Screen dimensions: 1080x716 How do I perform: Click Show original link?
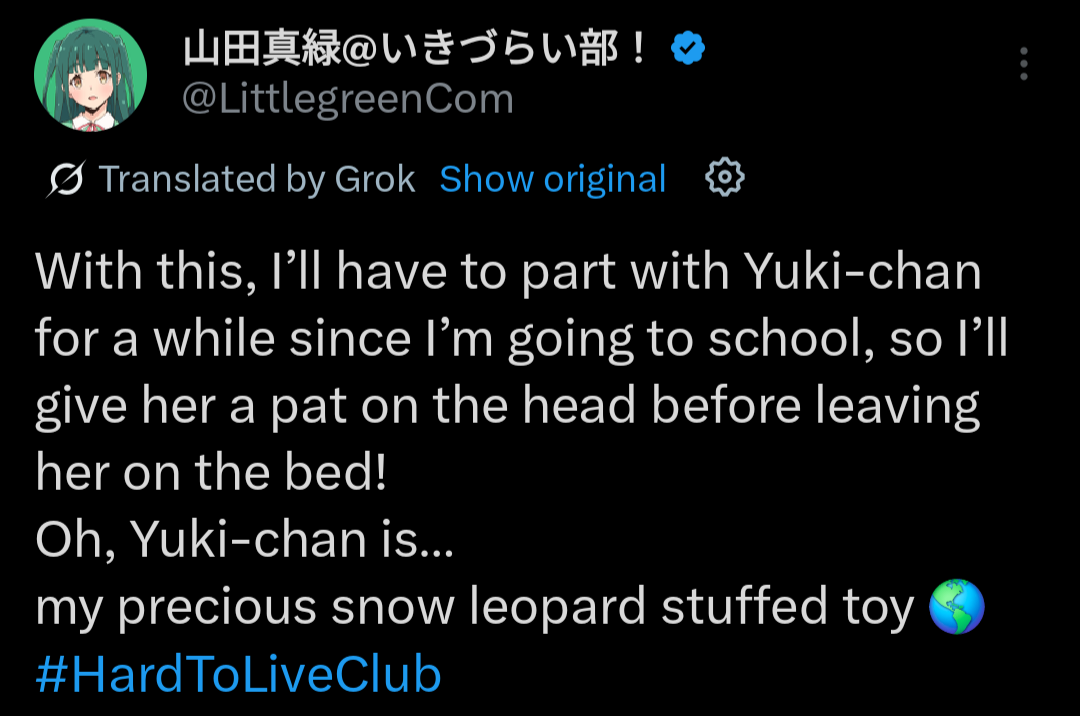[x=552, y=180]
